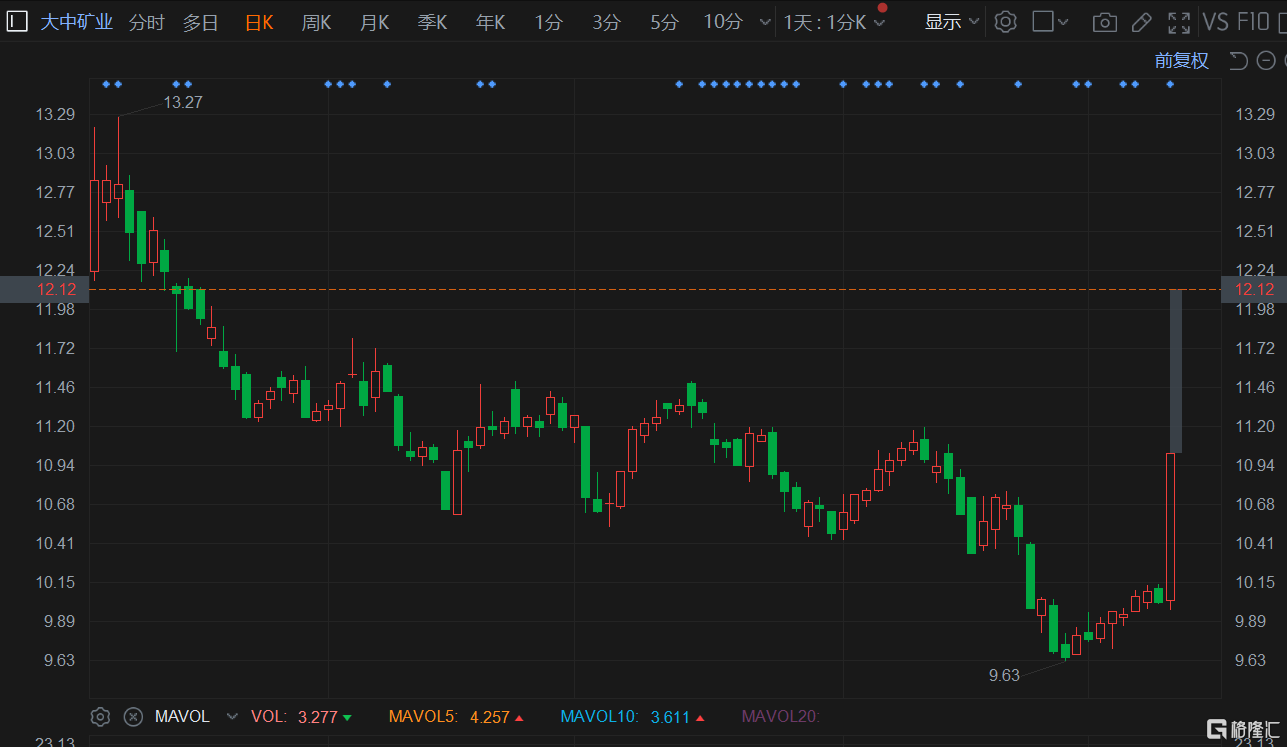Select the 周K weekly candlestick tab
The image size is (1287, 747).
click(317, 22)
